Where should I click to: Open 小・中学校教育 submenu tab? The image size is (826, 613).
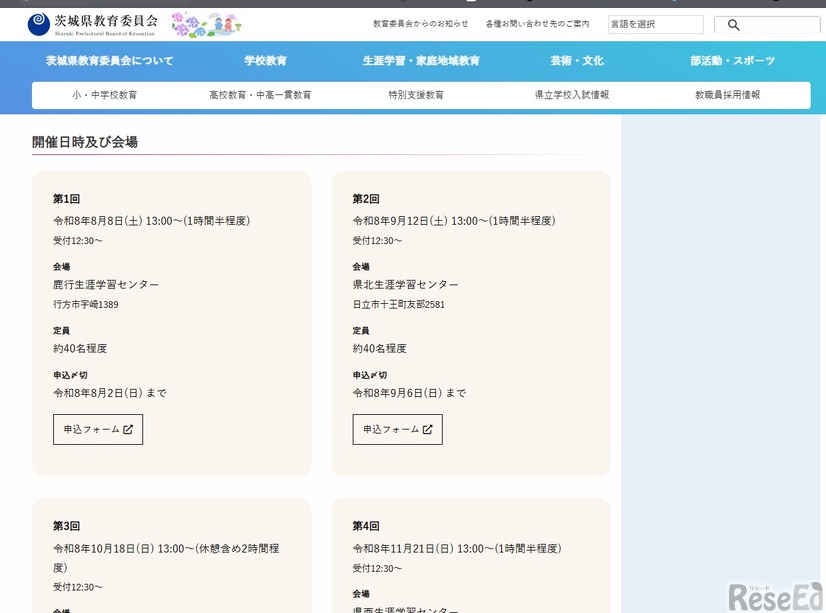[104, 95]
